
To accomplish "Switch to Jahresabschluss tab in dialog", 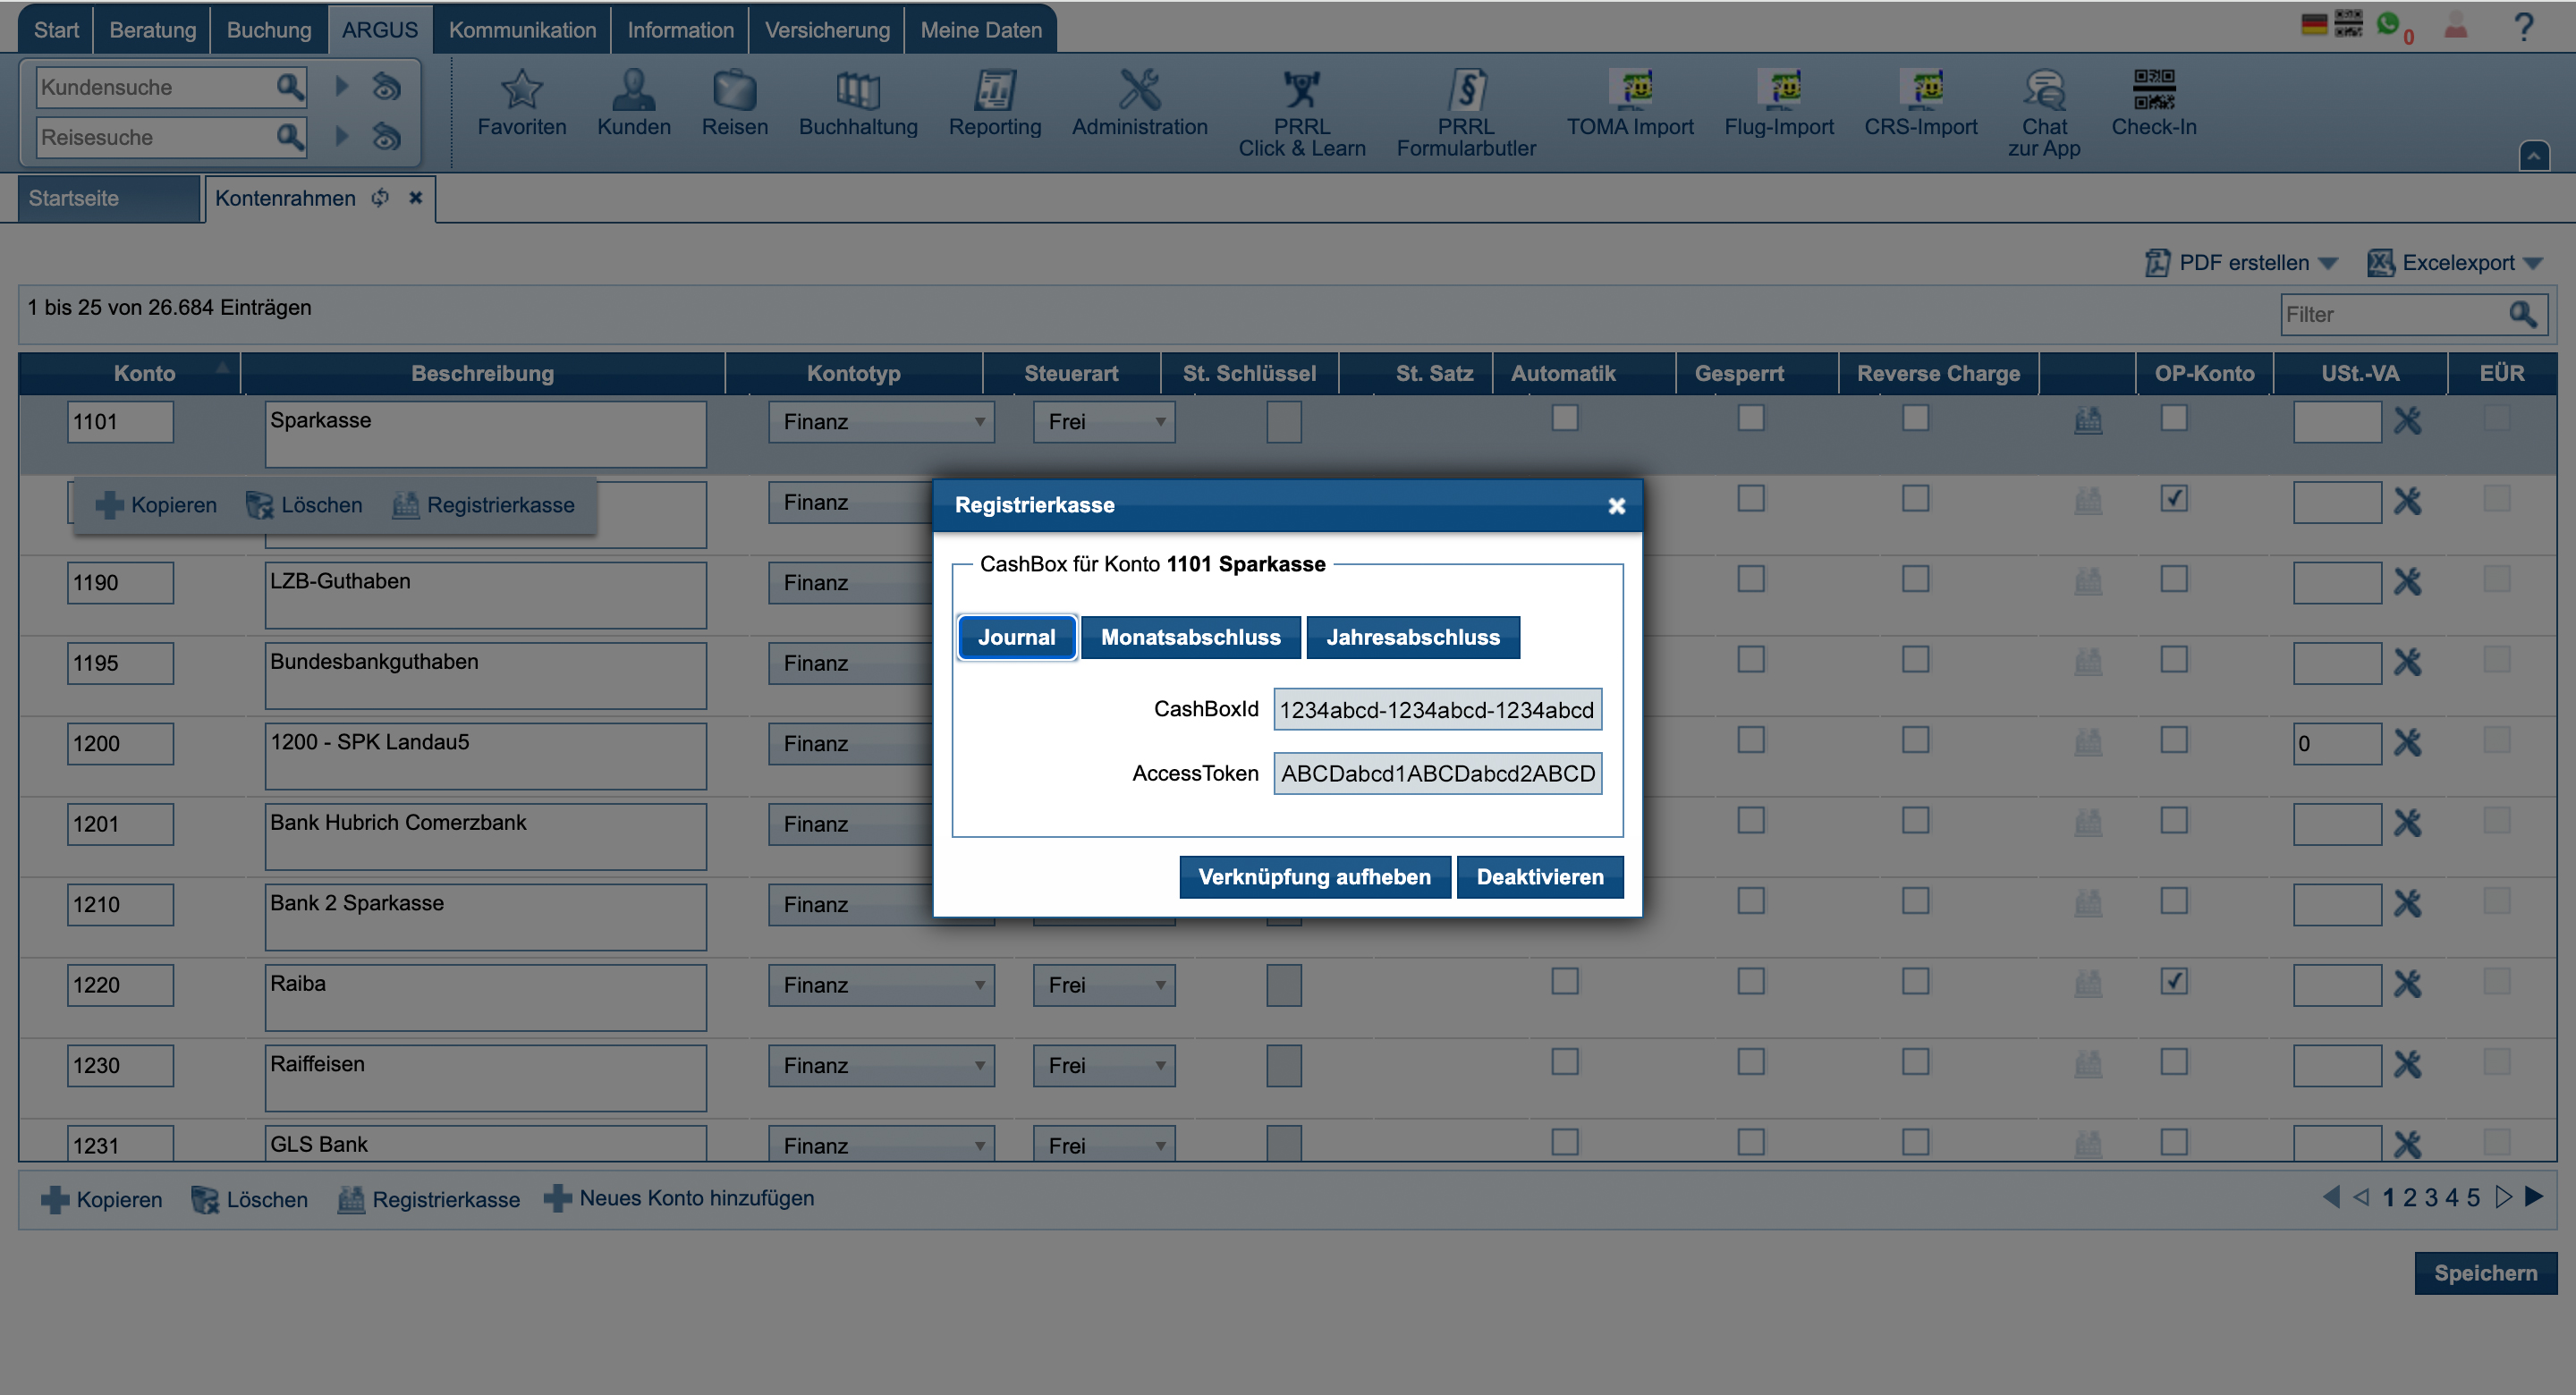I will 1411,636.
